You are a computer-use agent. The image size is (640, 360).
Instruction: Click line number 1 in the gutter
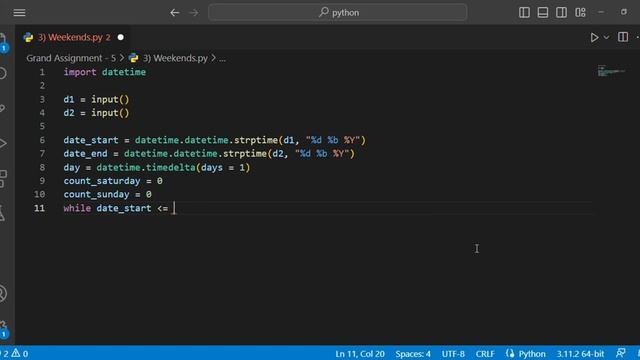(x=42, y=72)
